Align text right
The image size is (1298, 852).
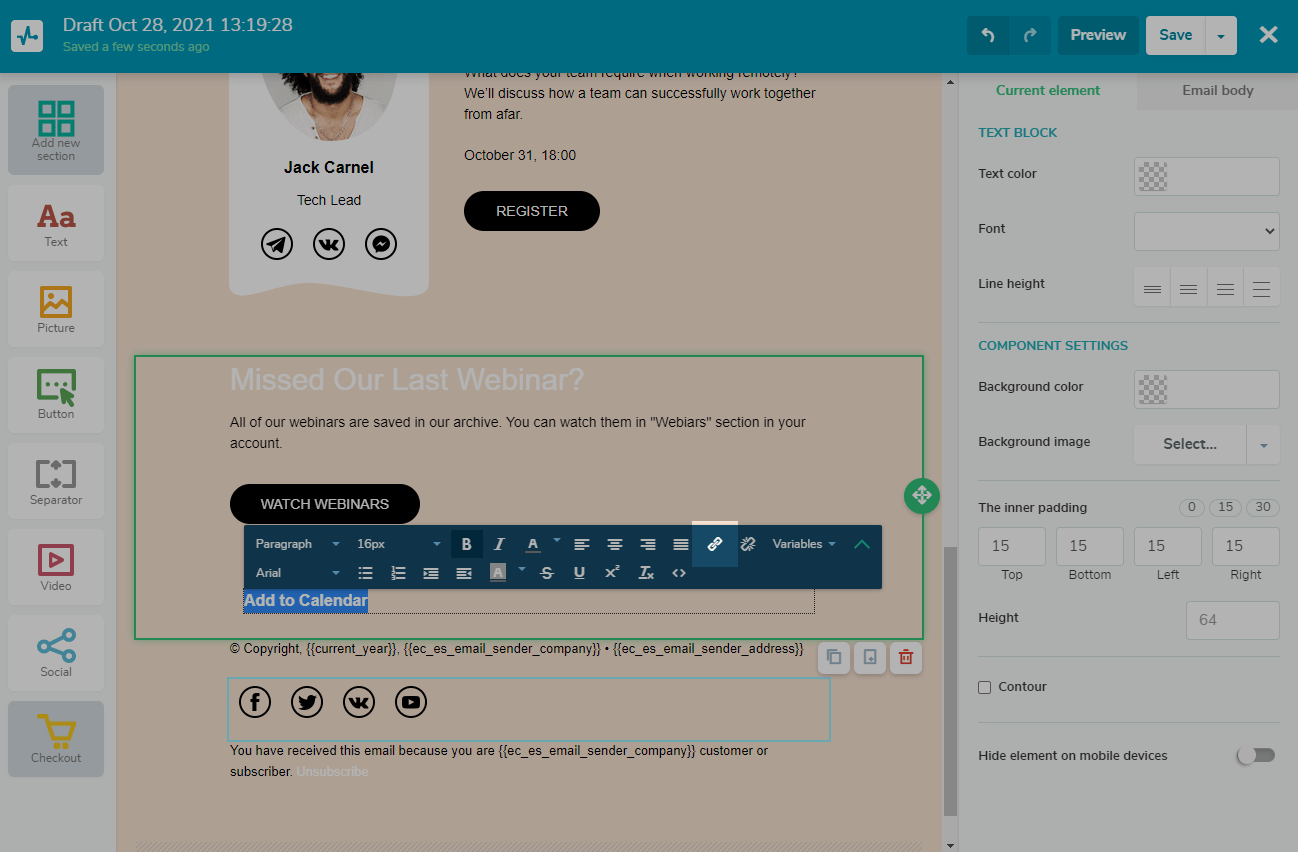(647, 544)
